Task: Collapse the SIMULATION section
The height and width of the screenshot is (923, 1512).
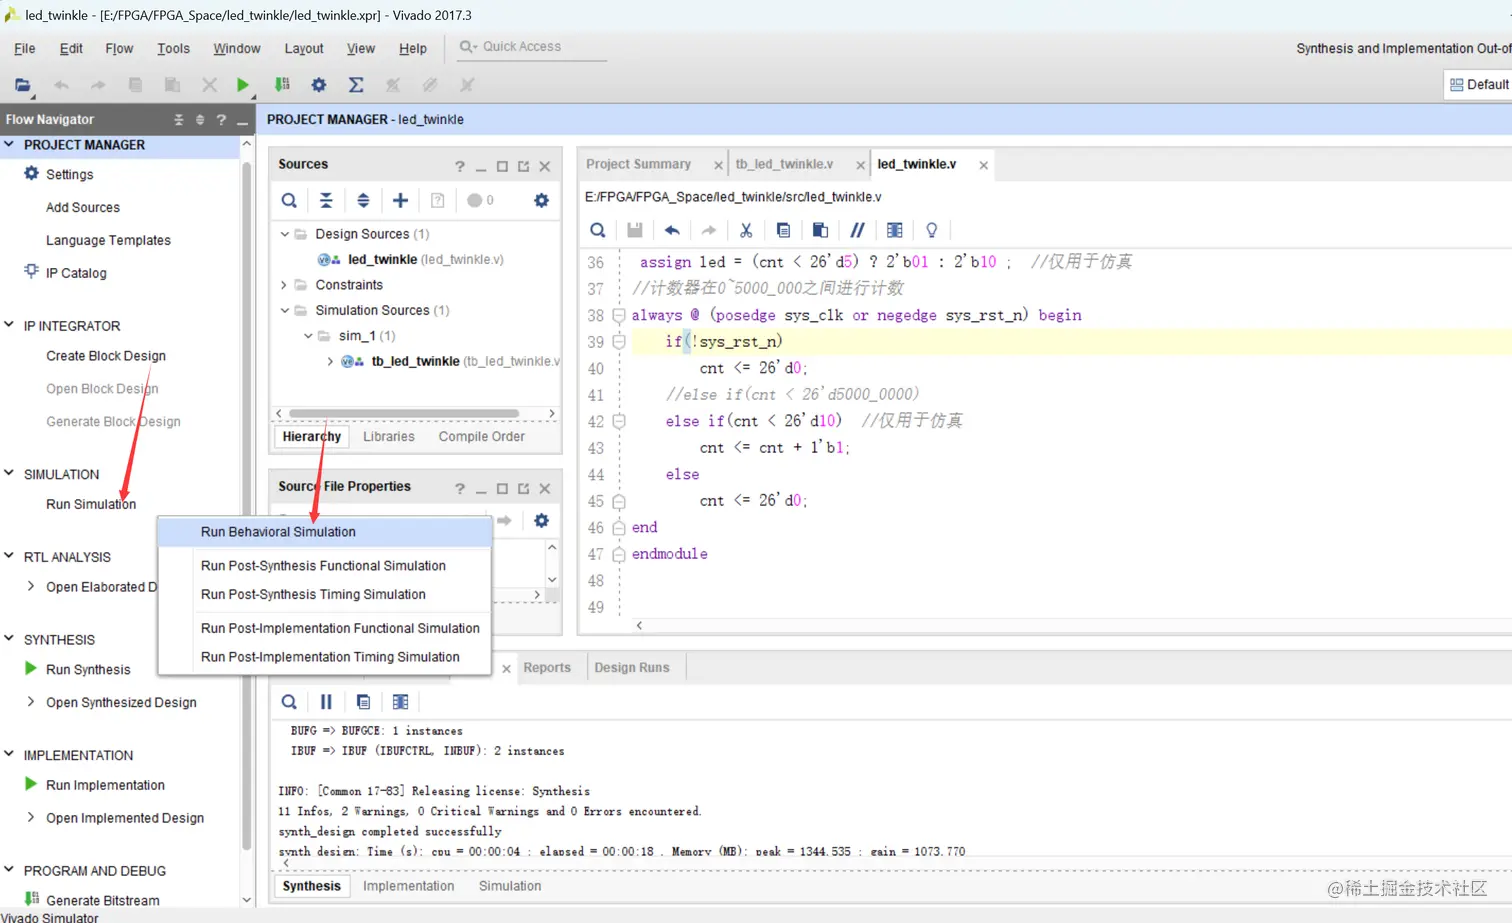Action: (9, 473)
